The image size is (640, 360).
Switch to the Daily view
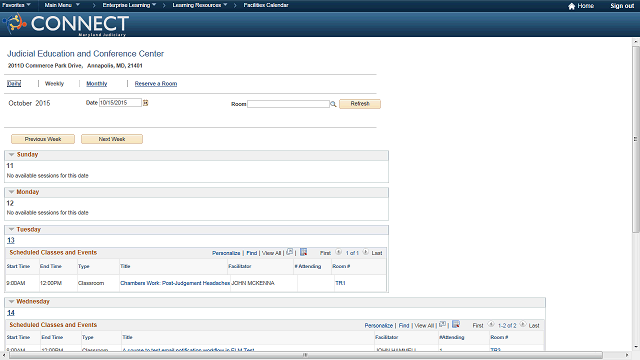pyautogui.click(x=14, y=84)
